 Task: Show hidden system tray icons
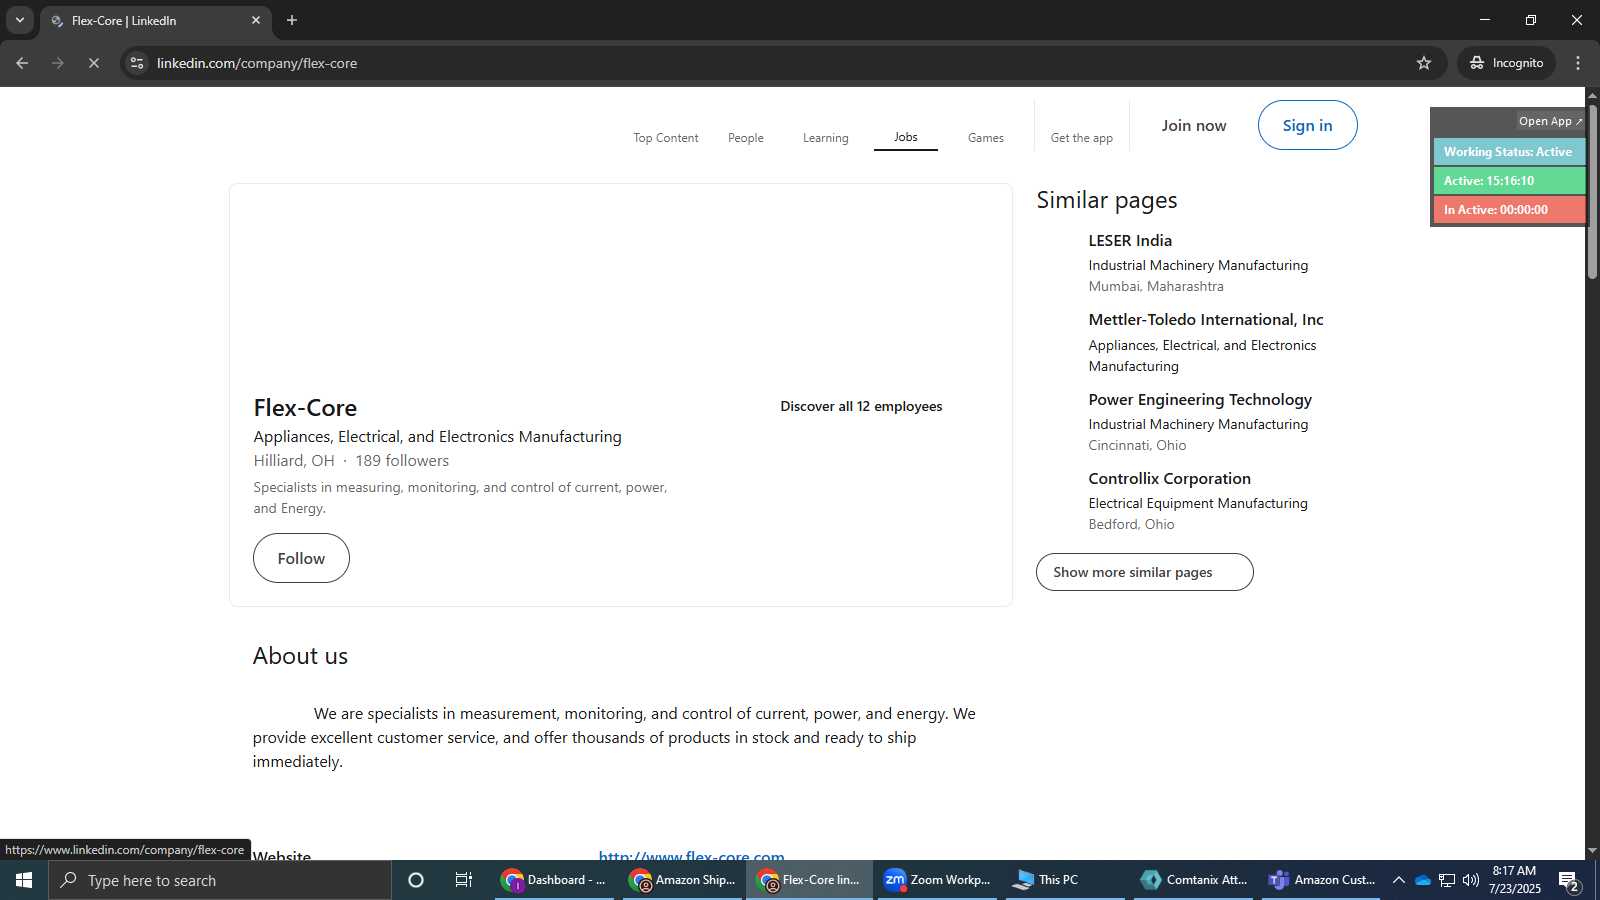coord(1399,880)
